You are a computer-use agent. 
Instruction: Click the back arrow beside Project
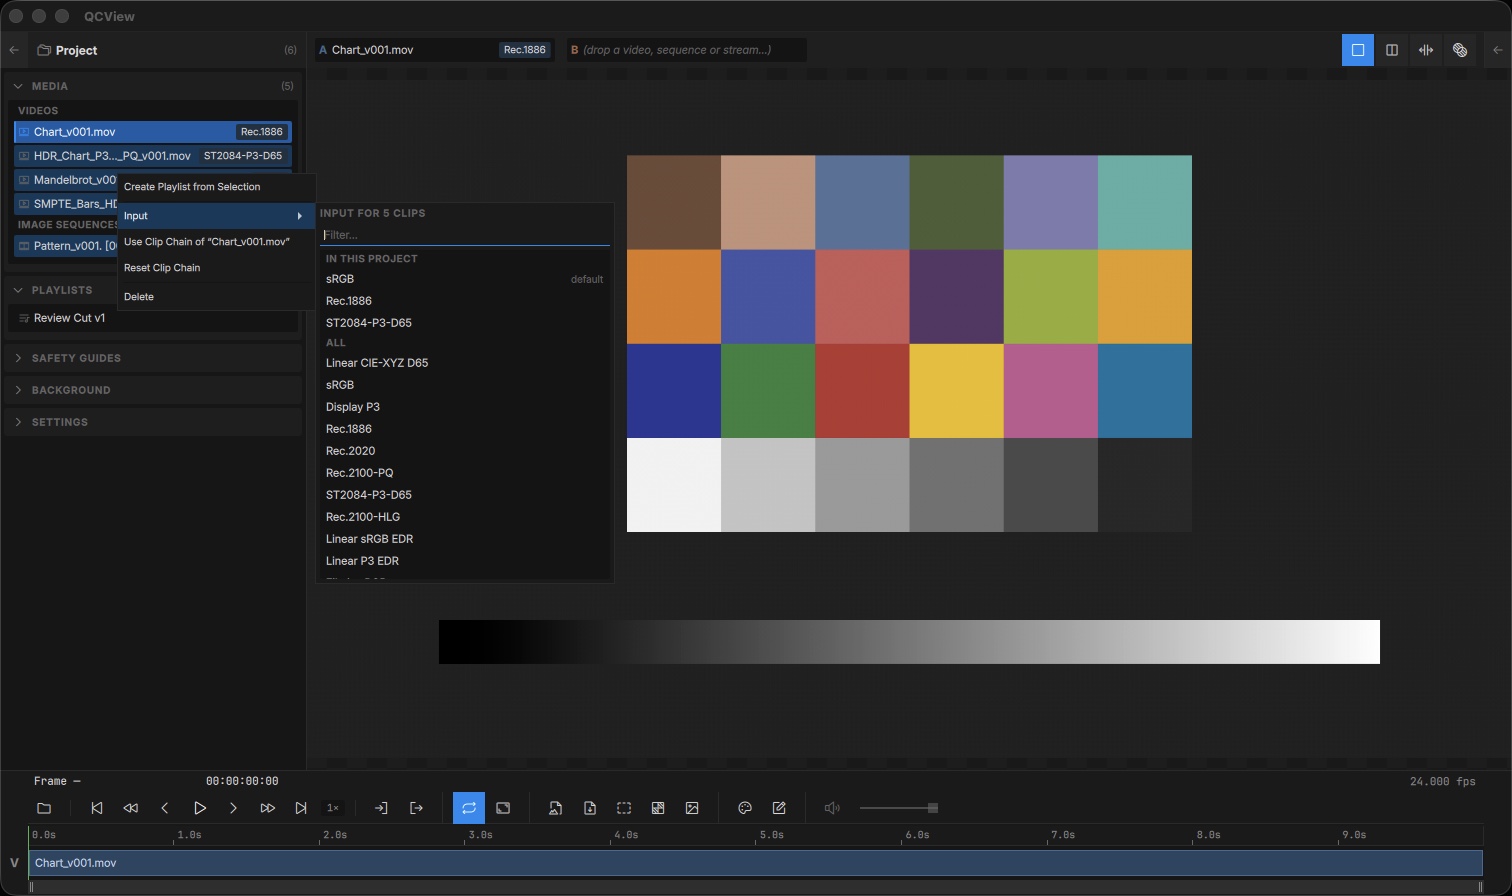tap(14, 50)
